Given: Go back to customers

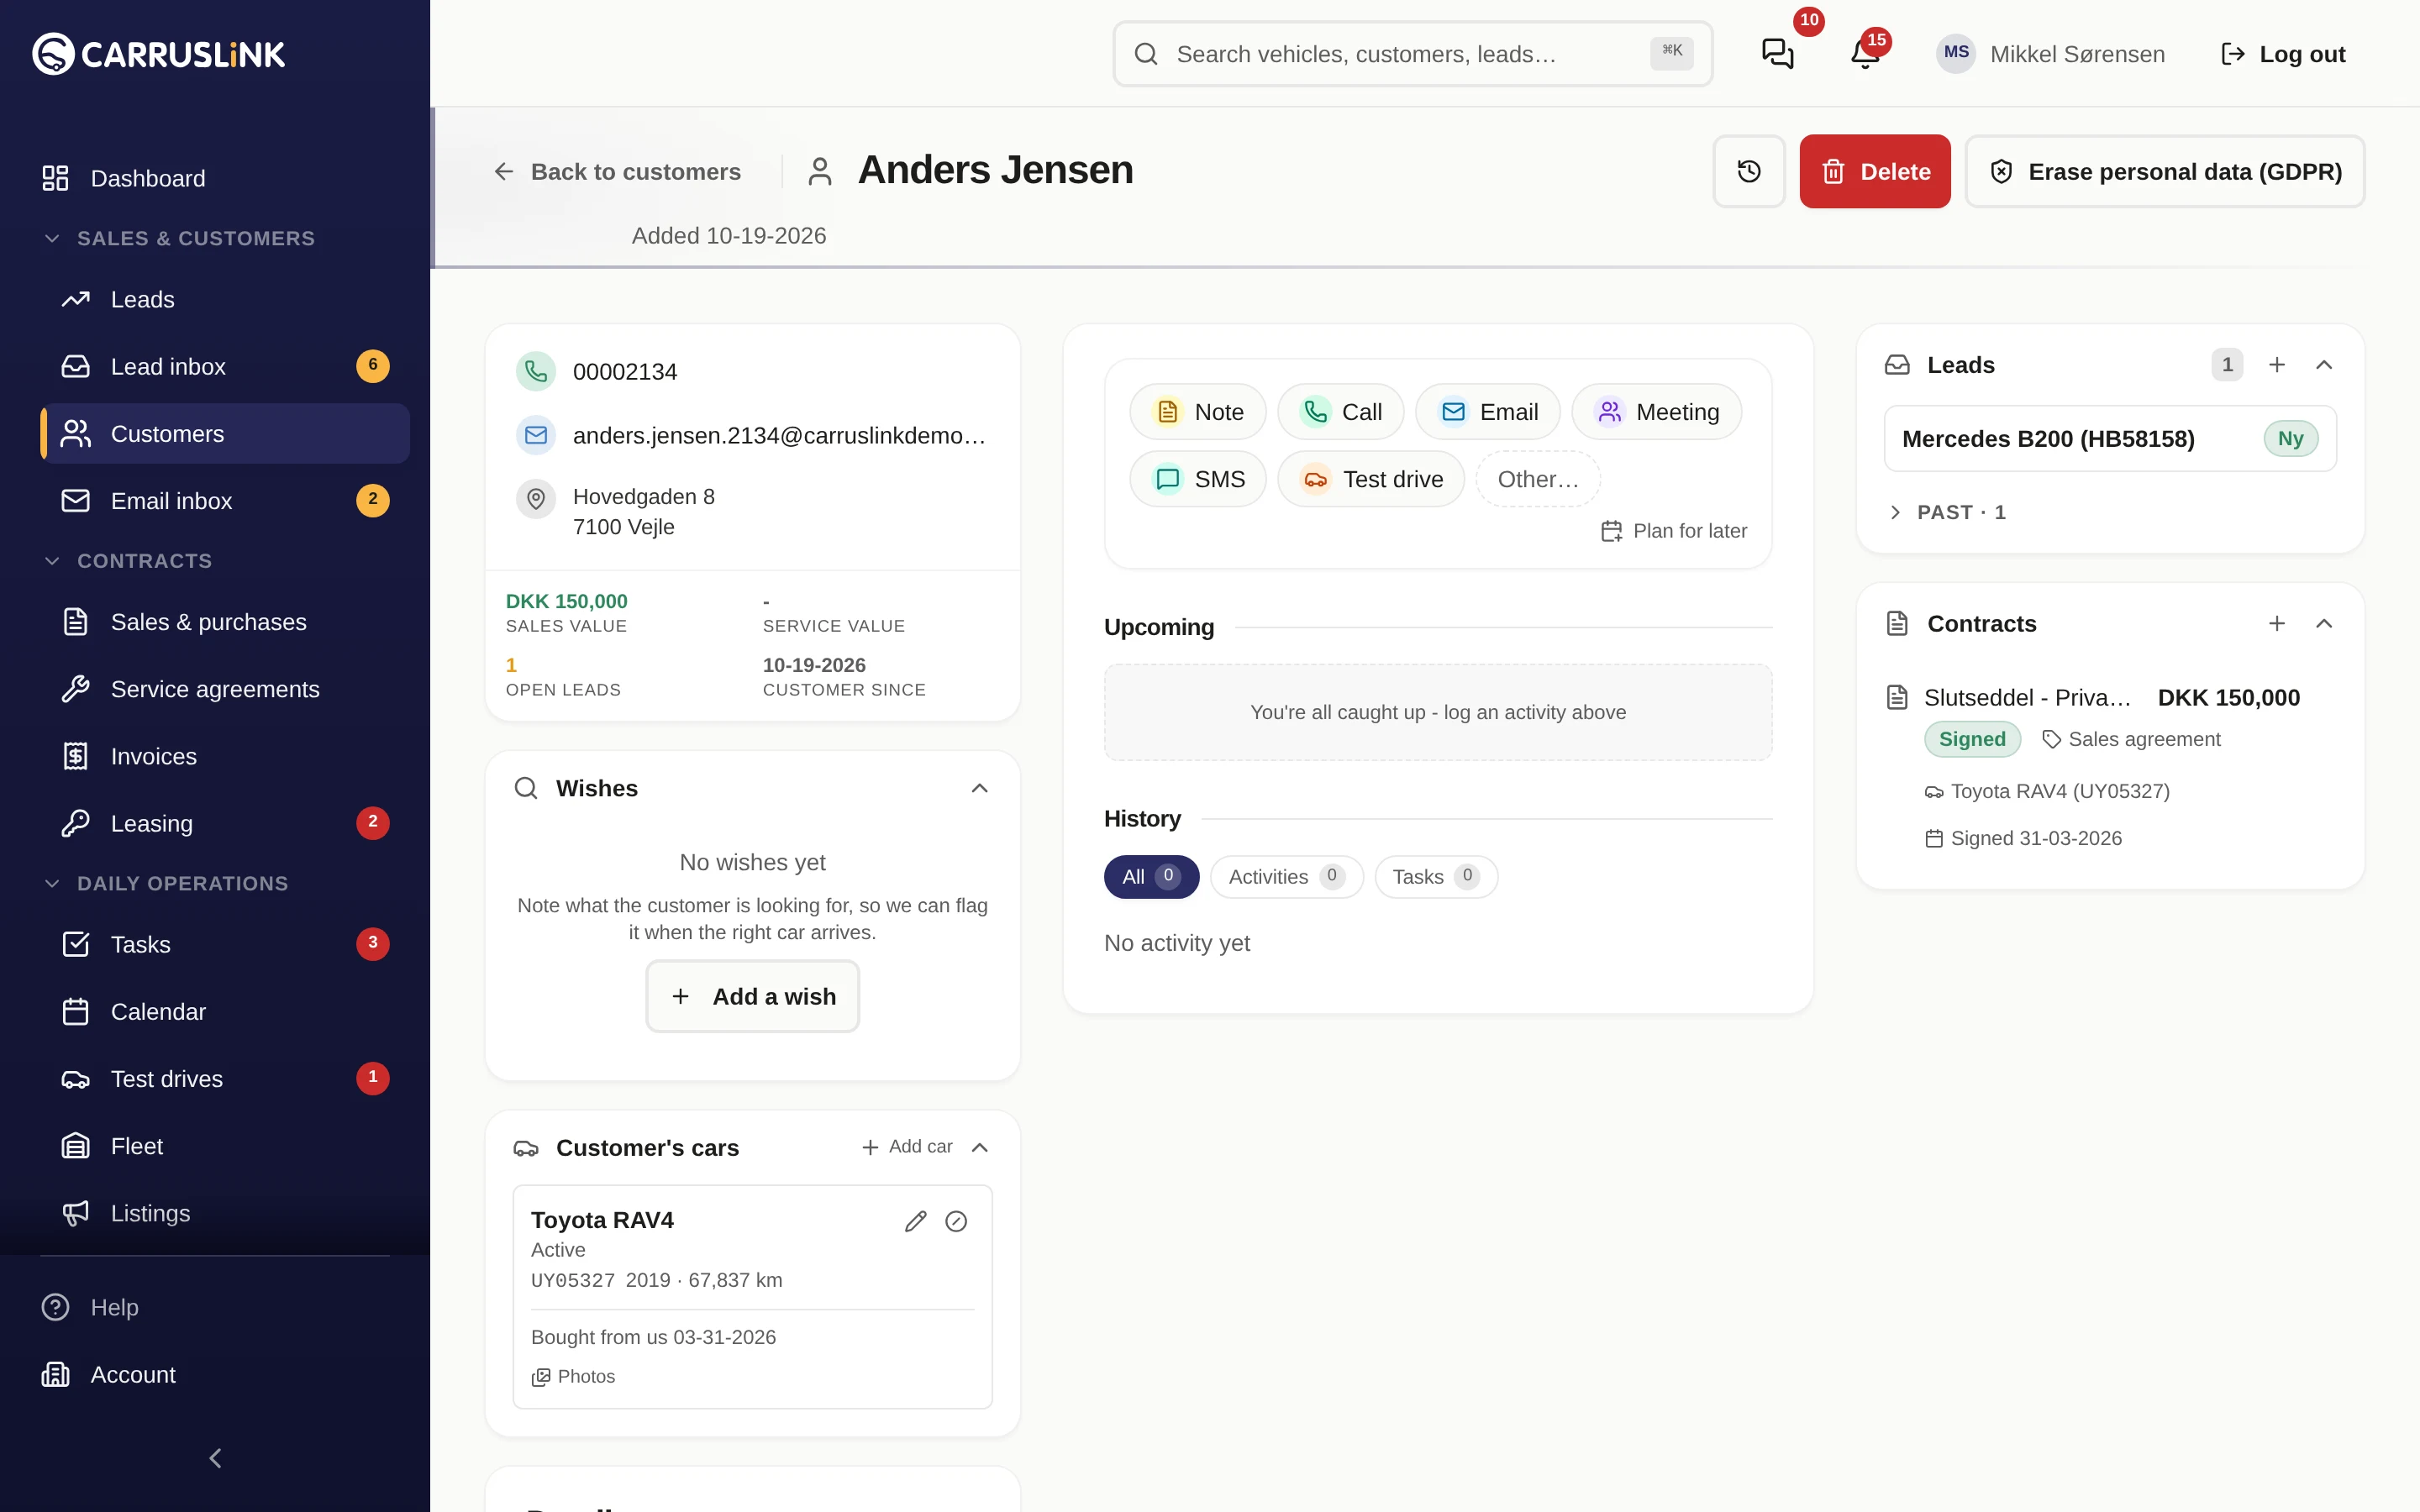Looking at the screenshot, I should (617, 172).
